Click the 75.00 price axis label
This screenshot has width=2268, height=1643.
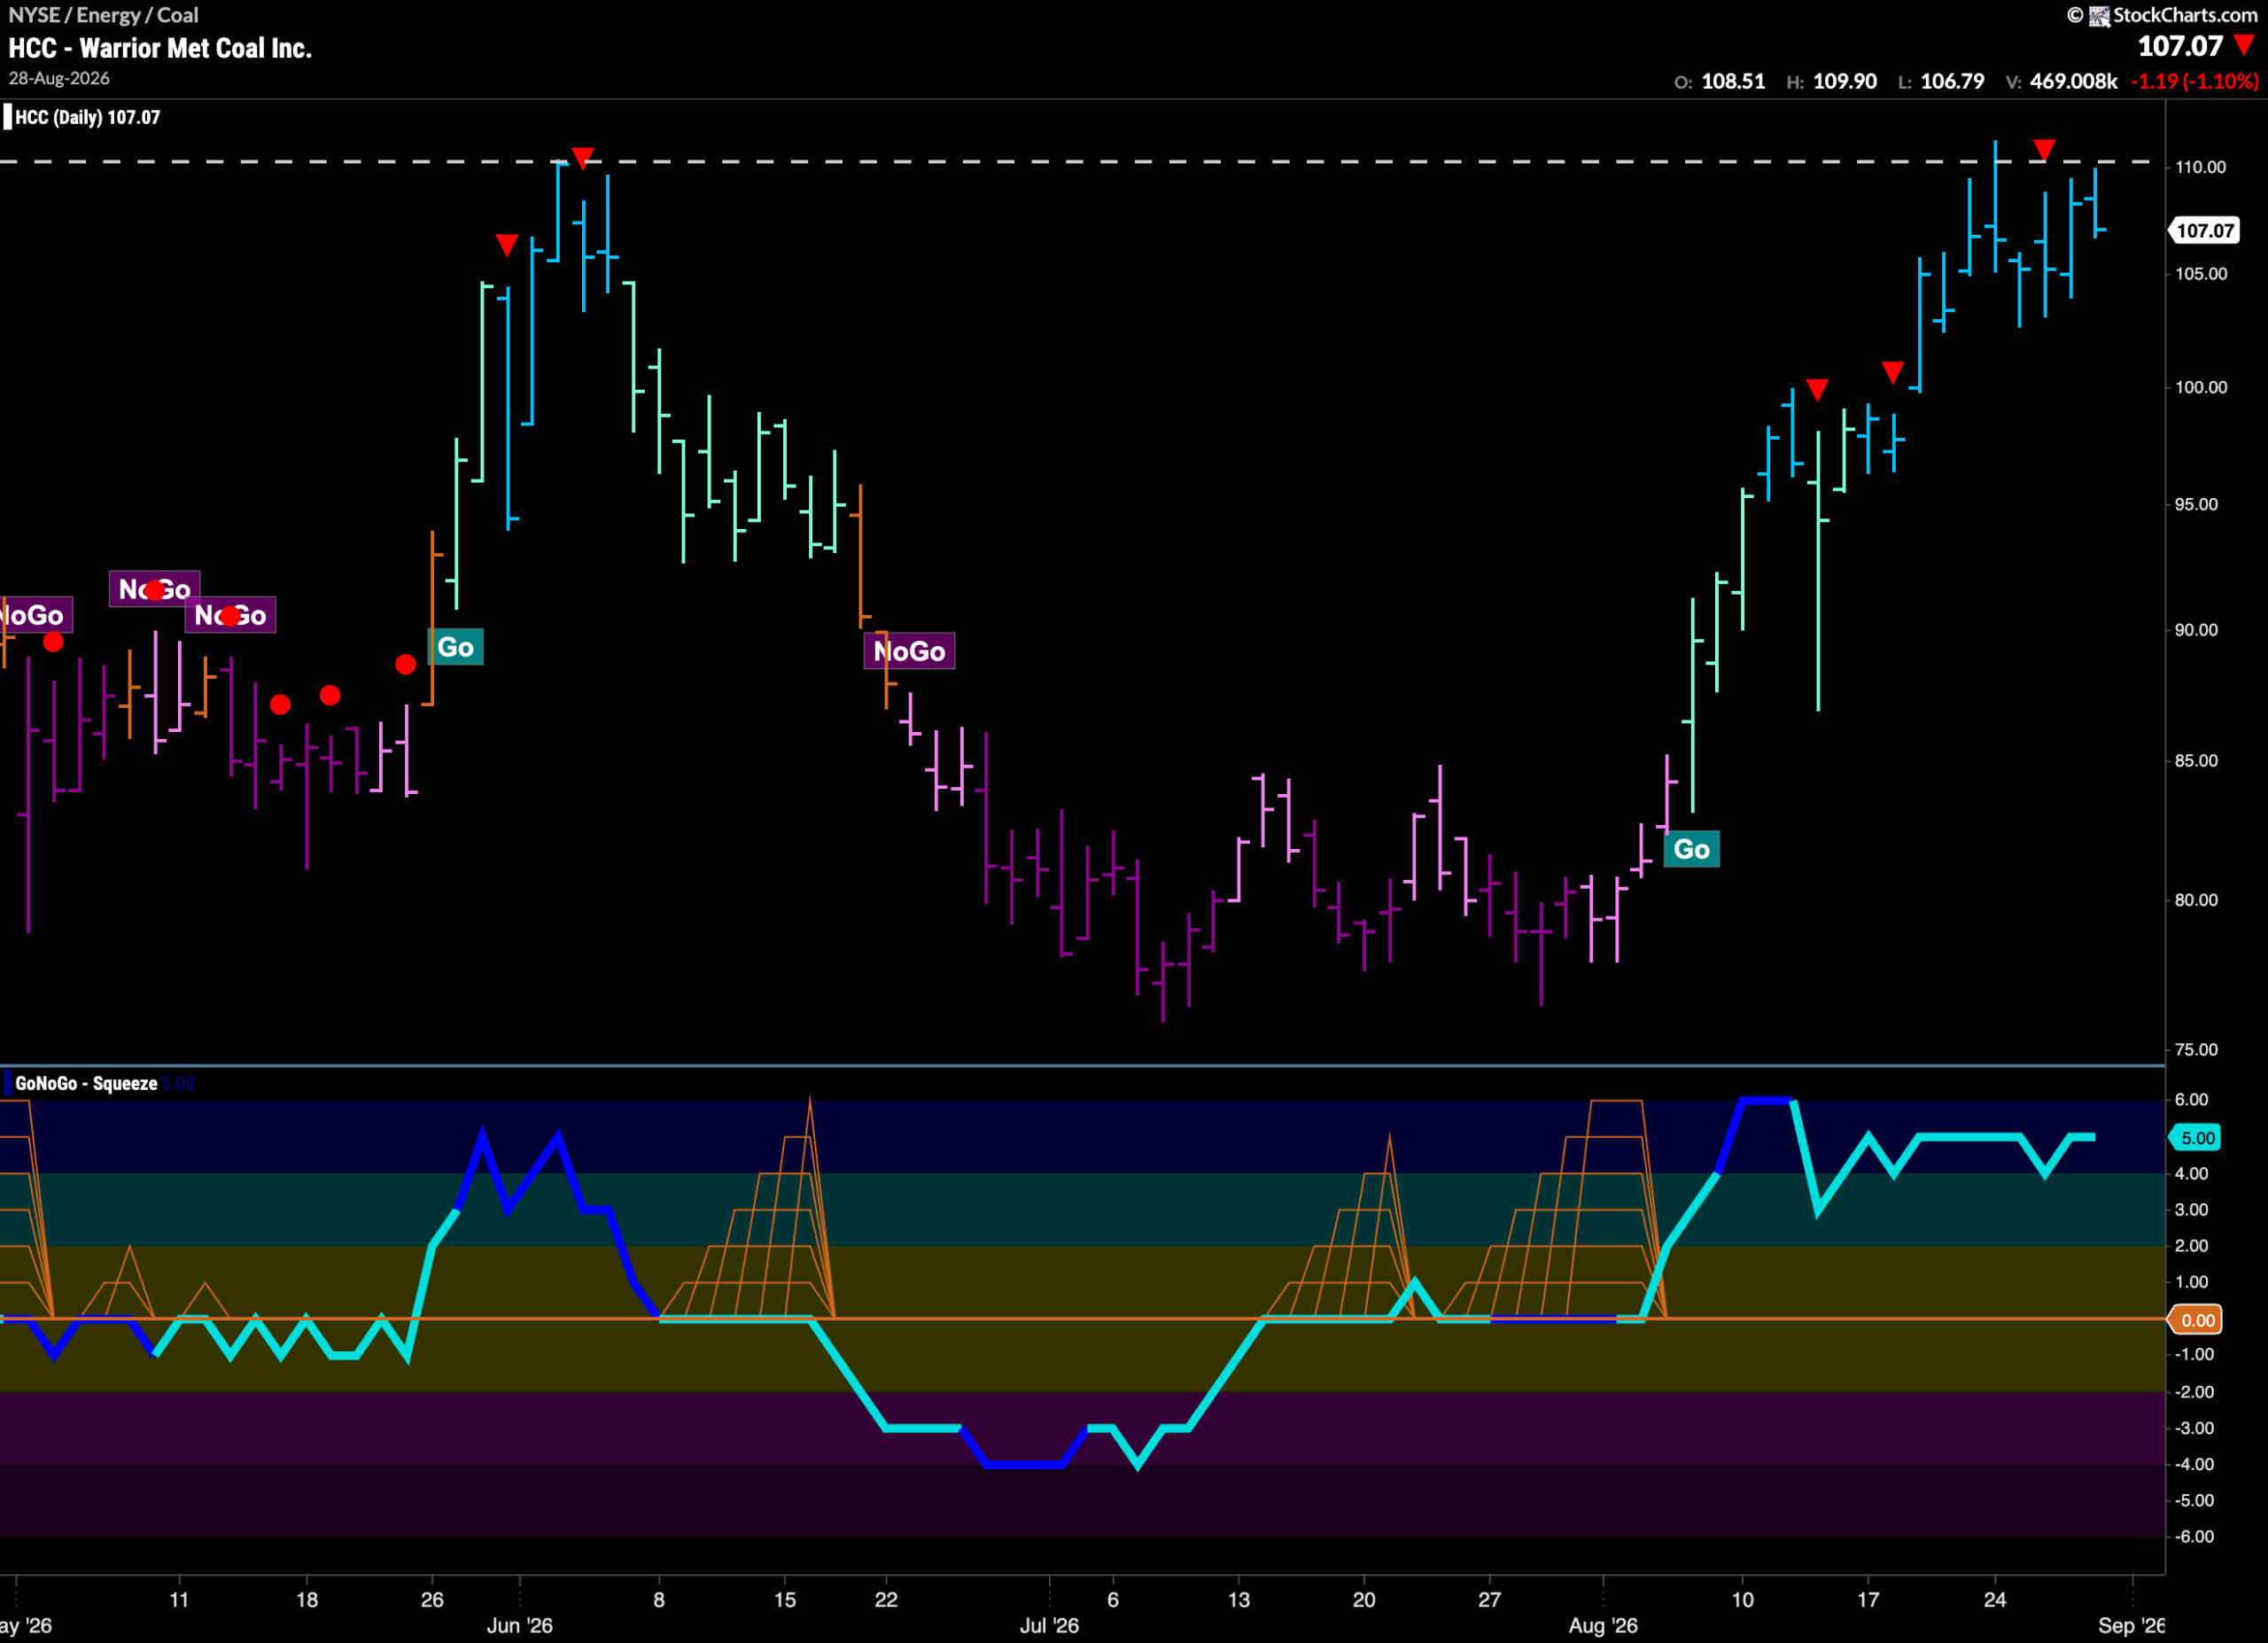tap(2197, 1049)
